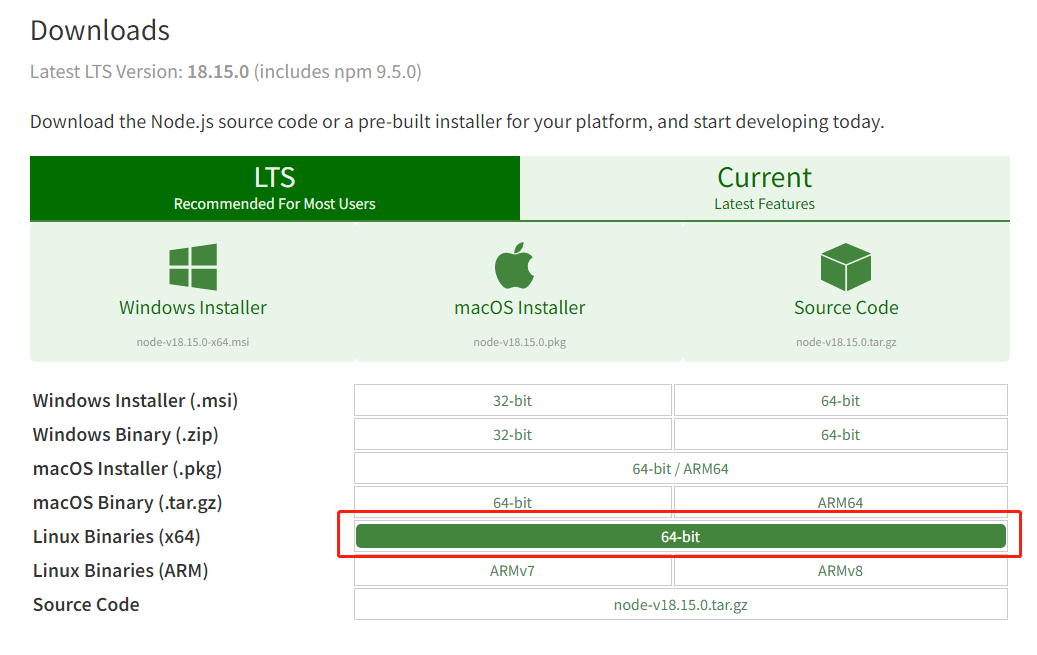Click the Windows logo icon

tap(193, 267)
